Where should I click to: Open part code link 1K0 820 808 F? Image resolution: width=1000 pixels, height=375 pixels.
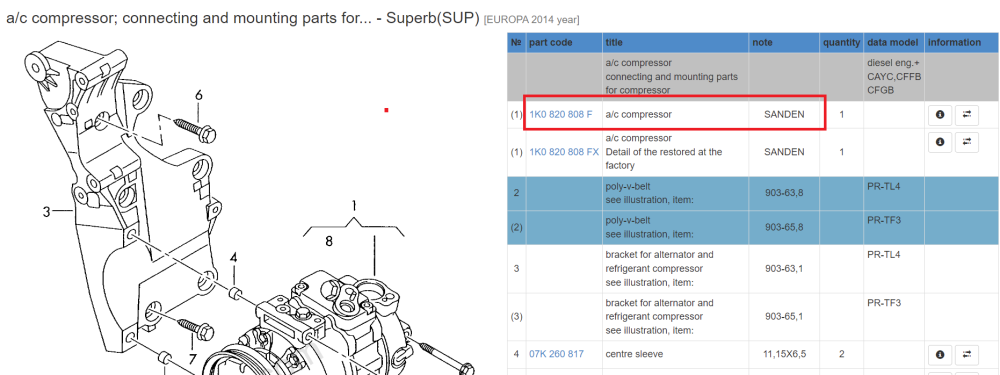[561, 114]
